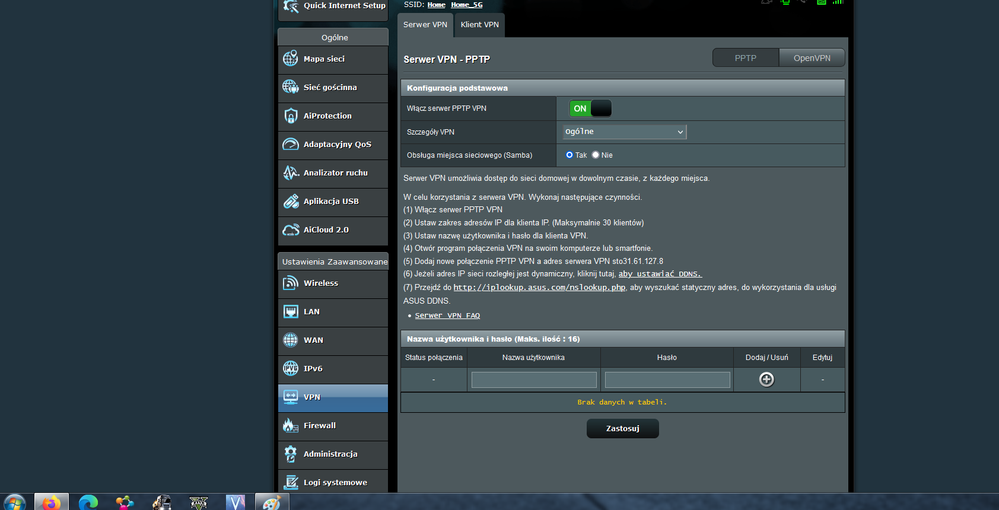Toggle the PPTP VPN server ON switch

pos(590,108)
